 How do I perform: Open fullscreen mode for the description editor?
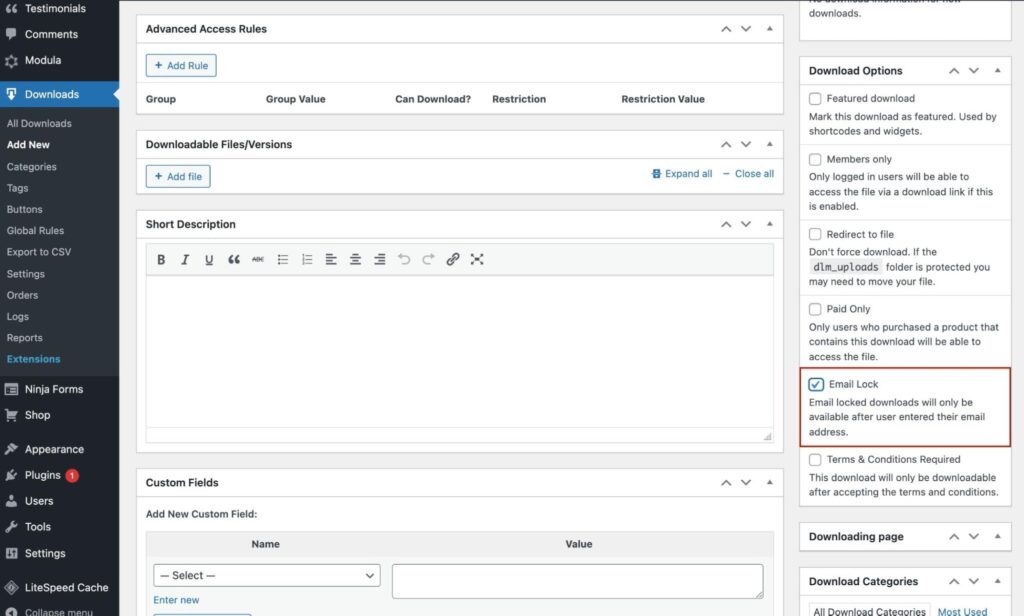click(x=477, y=260)
